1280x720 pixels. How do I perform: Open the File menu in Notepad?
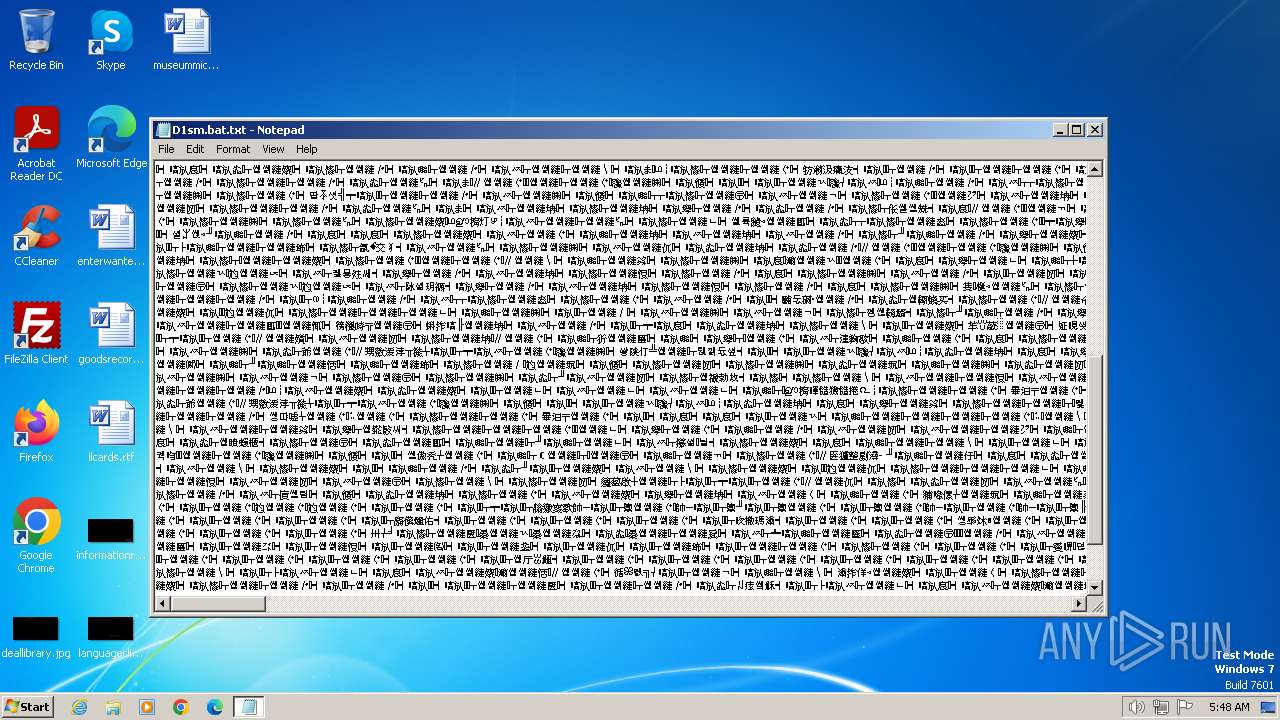point(166,149)
